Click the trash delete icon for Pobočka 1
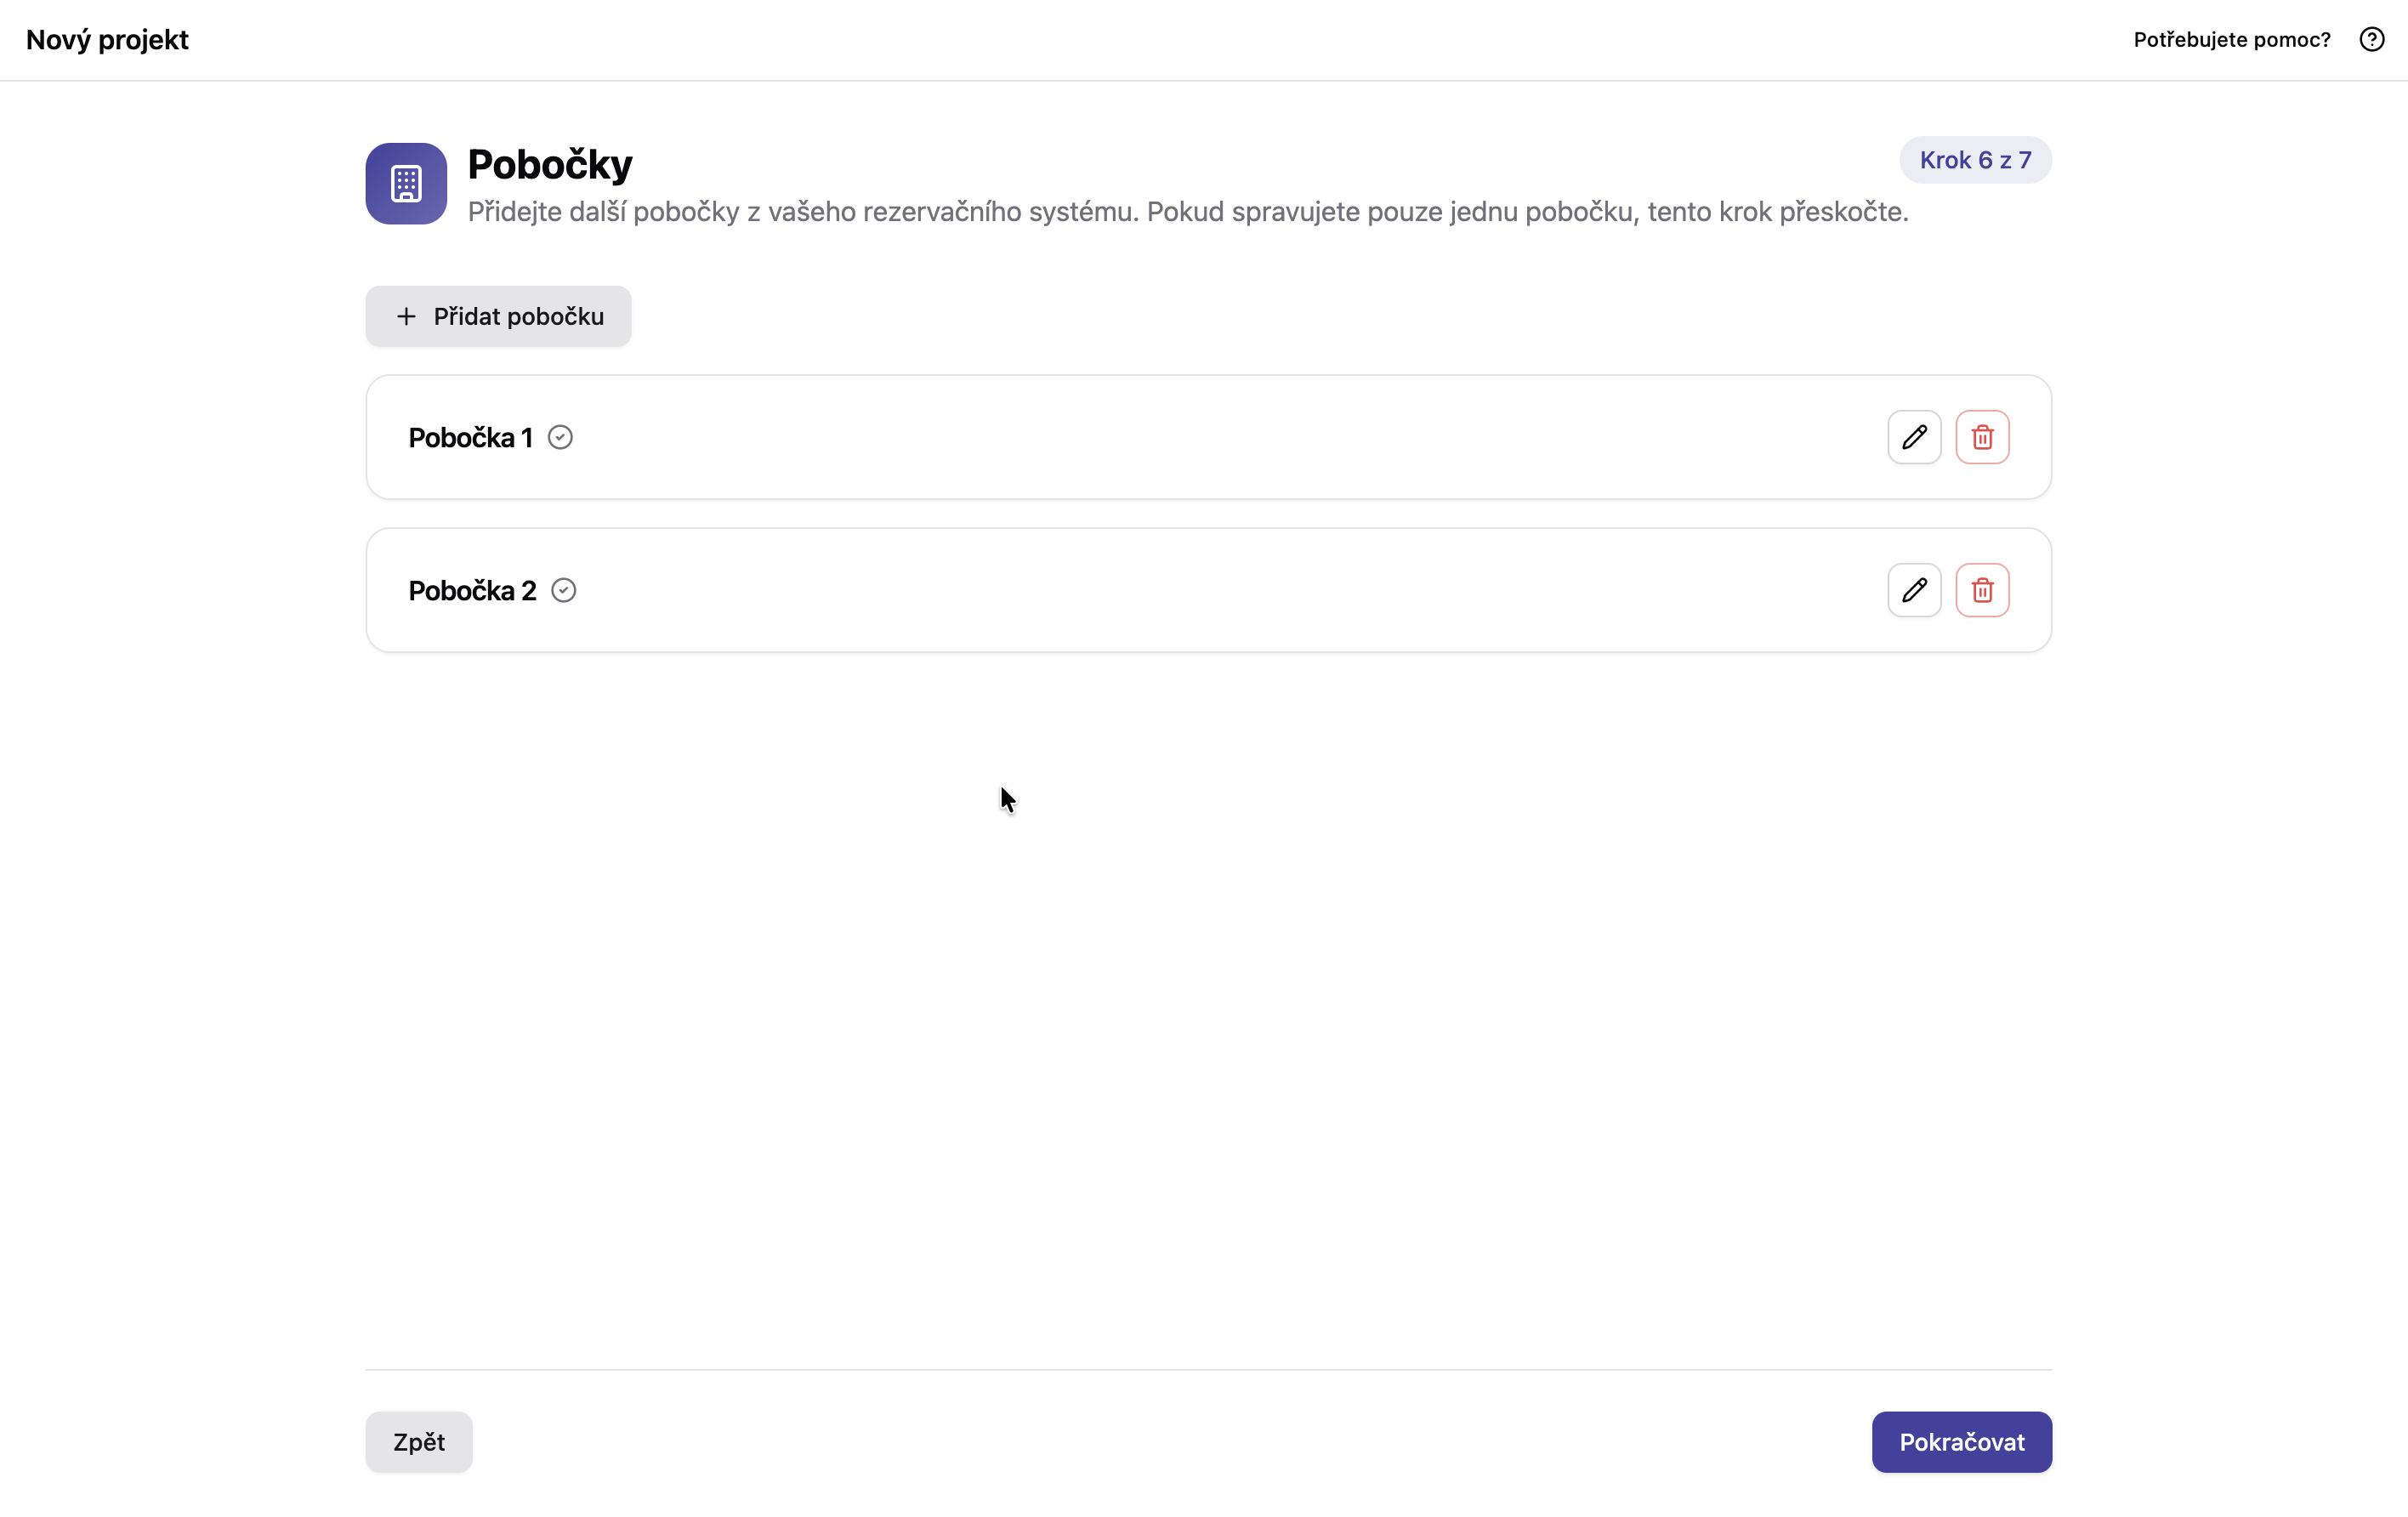The width and height of the screenshot is (2408, 1517). (x=1983, y=437)
